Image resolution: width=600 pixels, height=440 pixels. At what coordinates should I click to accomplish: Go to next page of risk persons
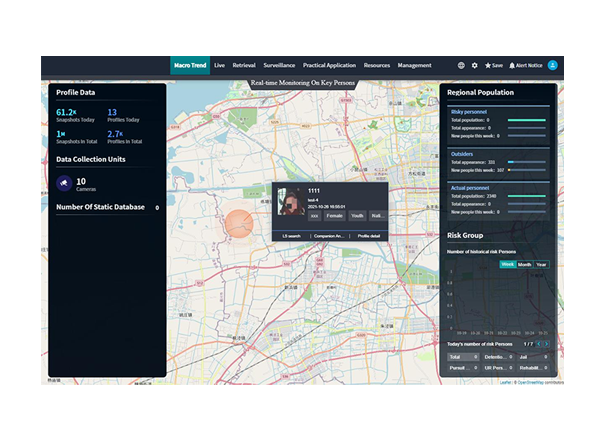(545, 344)
